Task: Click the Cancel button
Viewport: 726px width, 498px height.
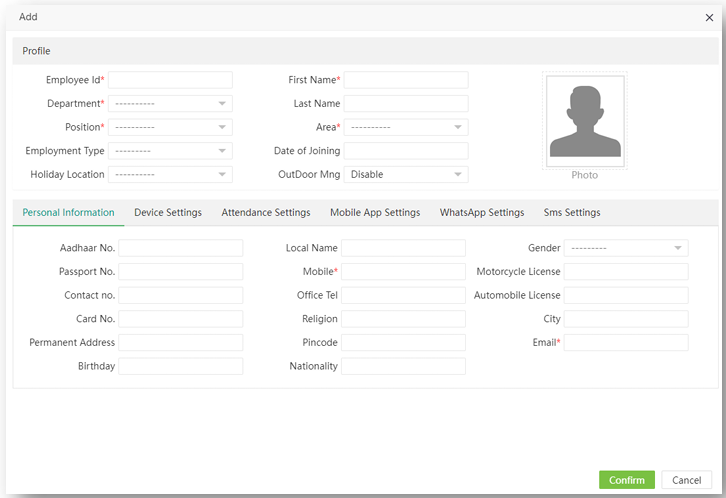Action: click(x=686, y=480)
